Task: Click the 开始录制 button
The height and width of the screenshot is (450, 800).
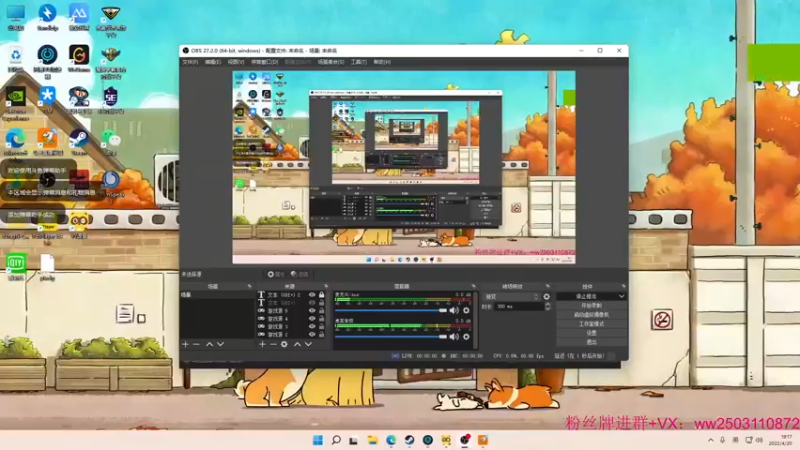Action: 591,306
